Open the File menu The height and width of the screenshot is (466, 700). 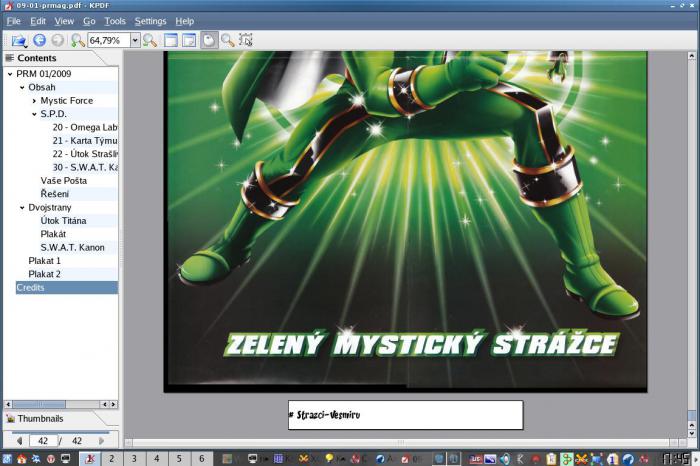pyautogui.click(x=13, y=21)
